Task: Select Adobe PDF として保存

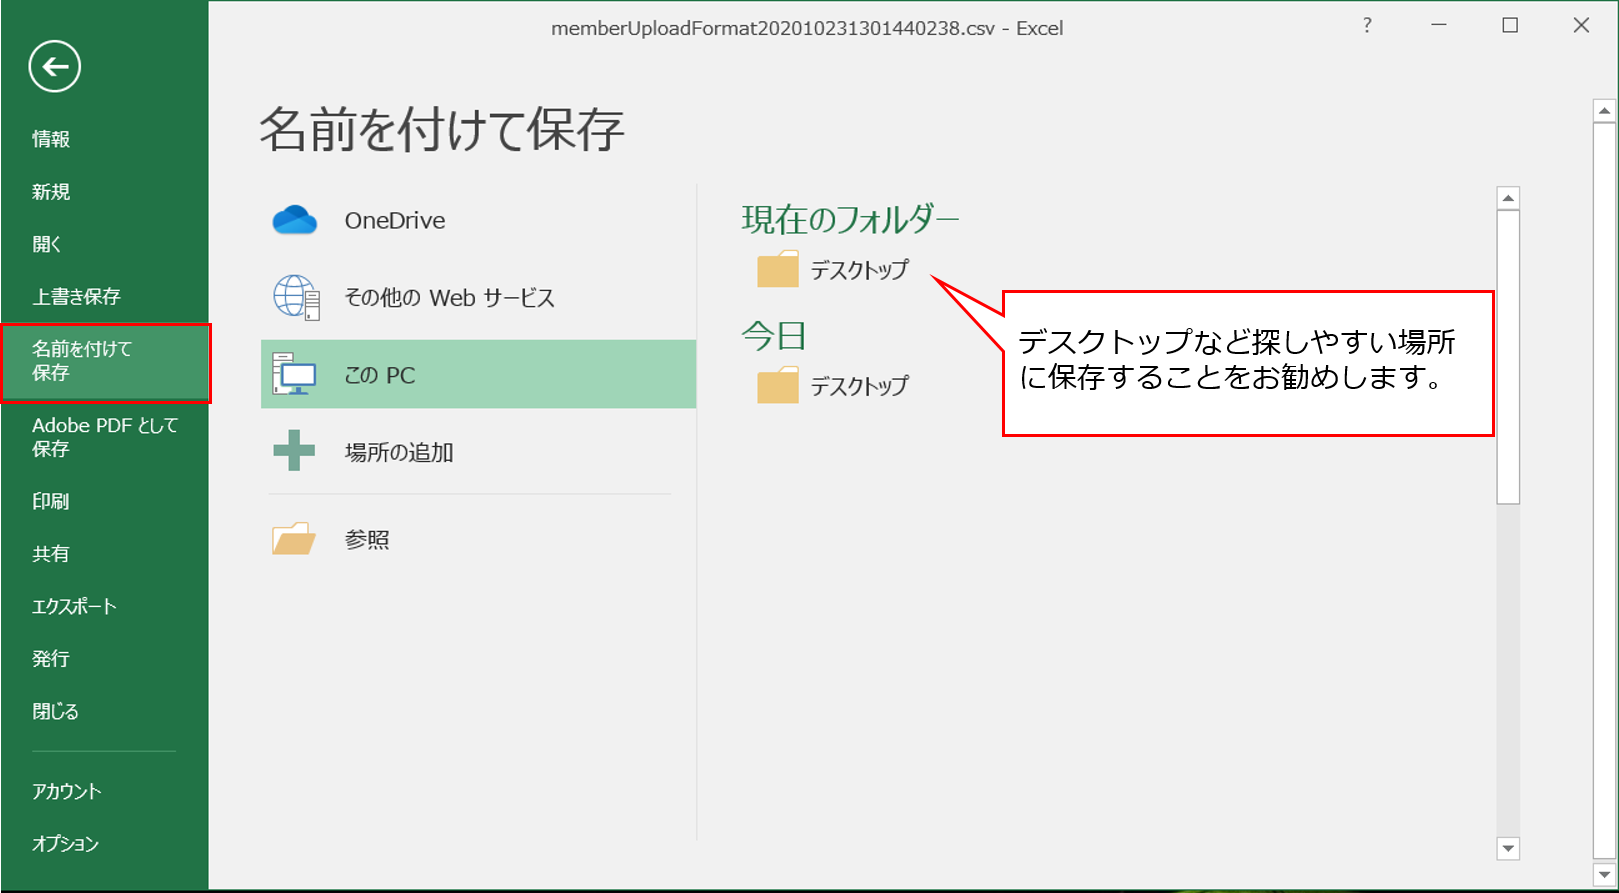Action: [104, 437]
